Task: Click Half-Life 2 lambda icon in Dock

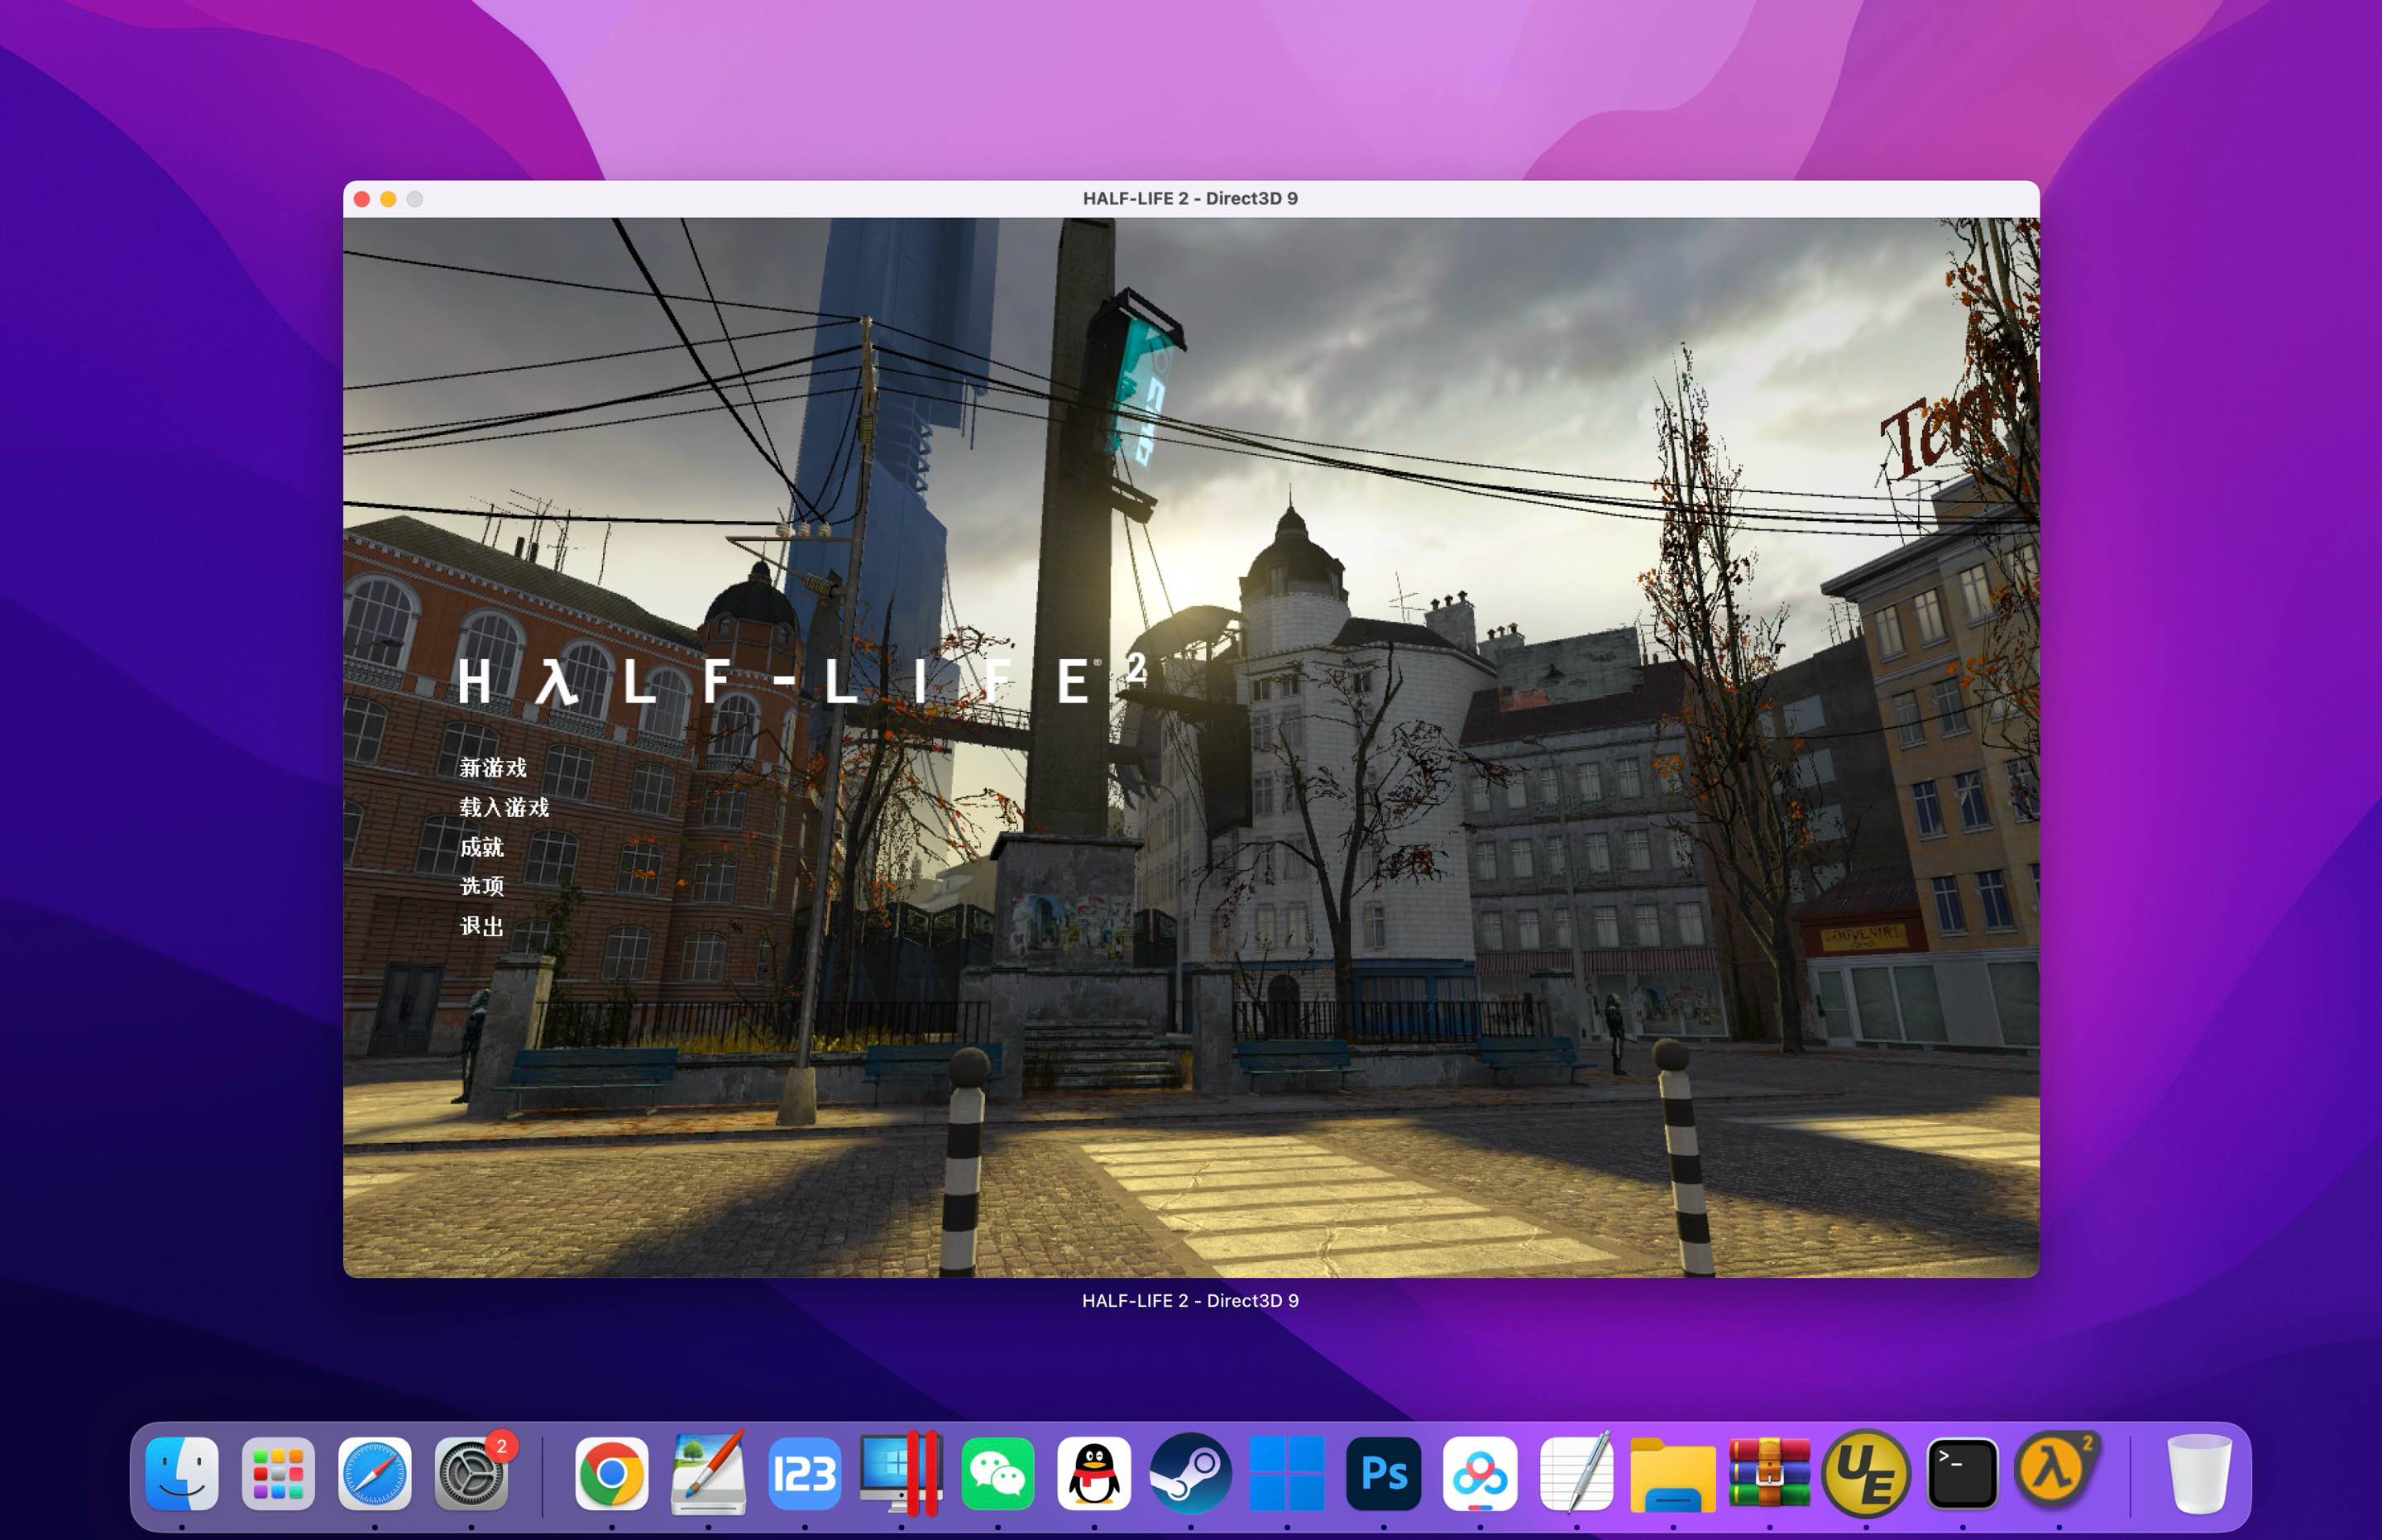Action: point(2056,1470)
